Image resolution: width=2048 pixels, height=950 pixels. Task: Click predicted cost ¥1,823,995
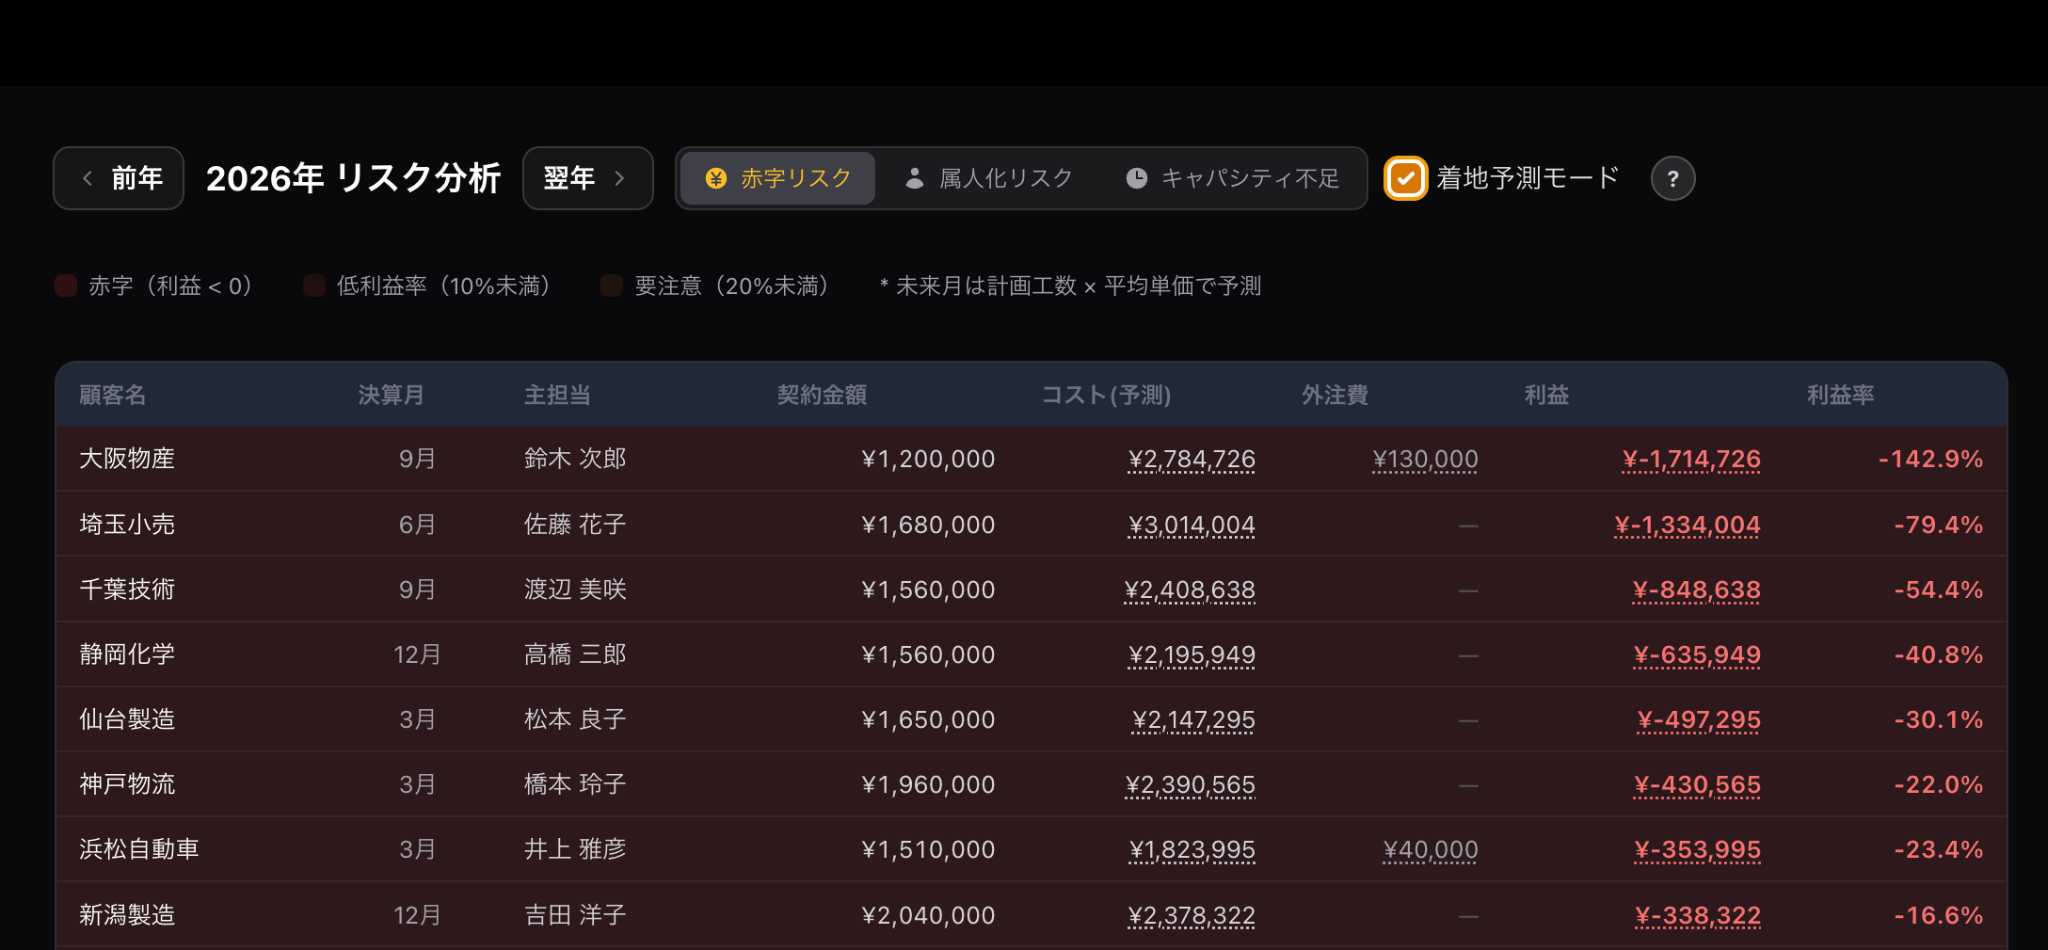tap(1192, 850)
